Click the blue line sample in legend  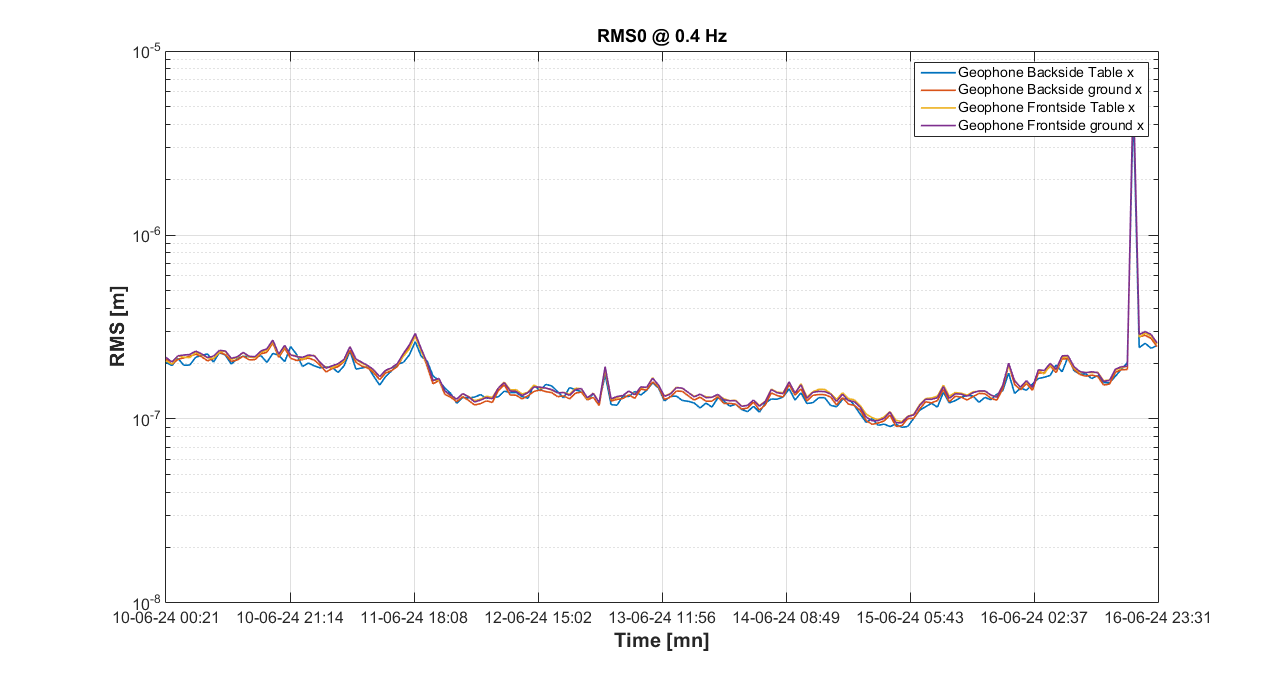pyautogui.click(x=936, y=72)
